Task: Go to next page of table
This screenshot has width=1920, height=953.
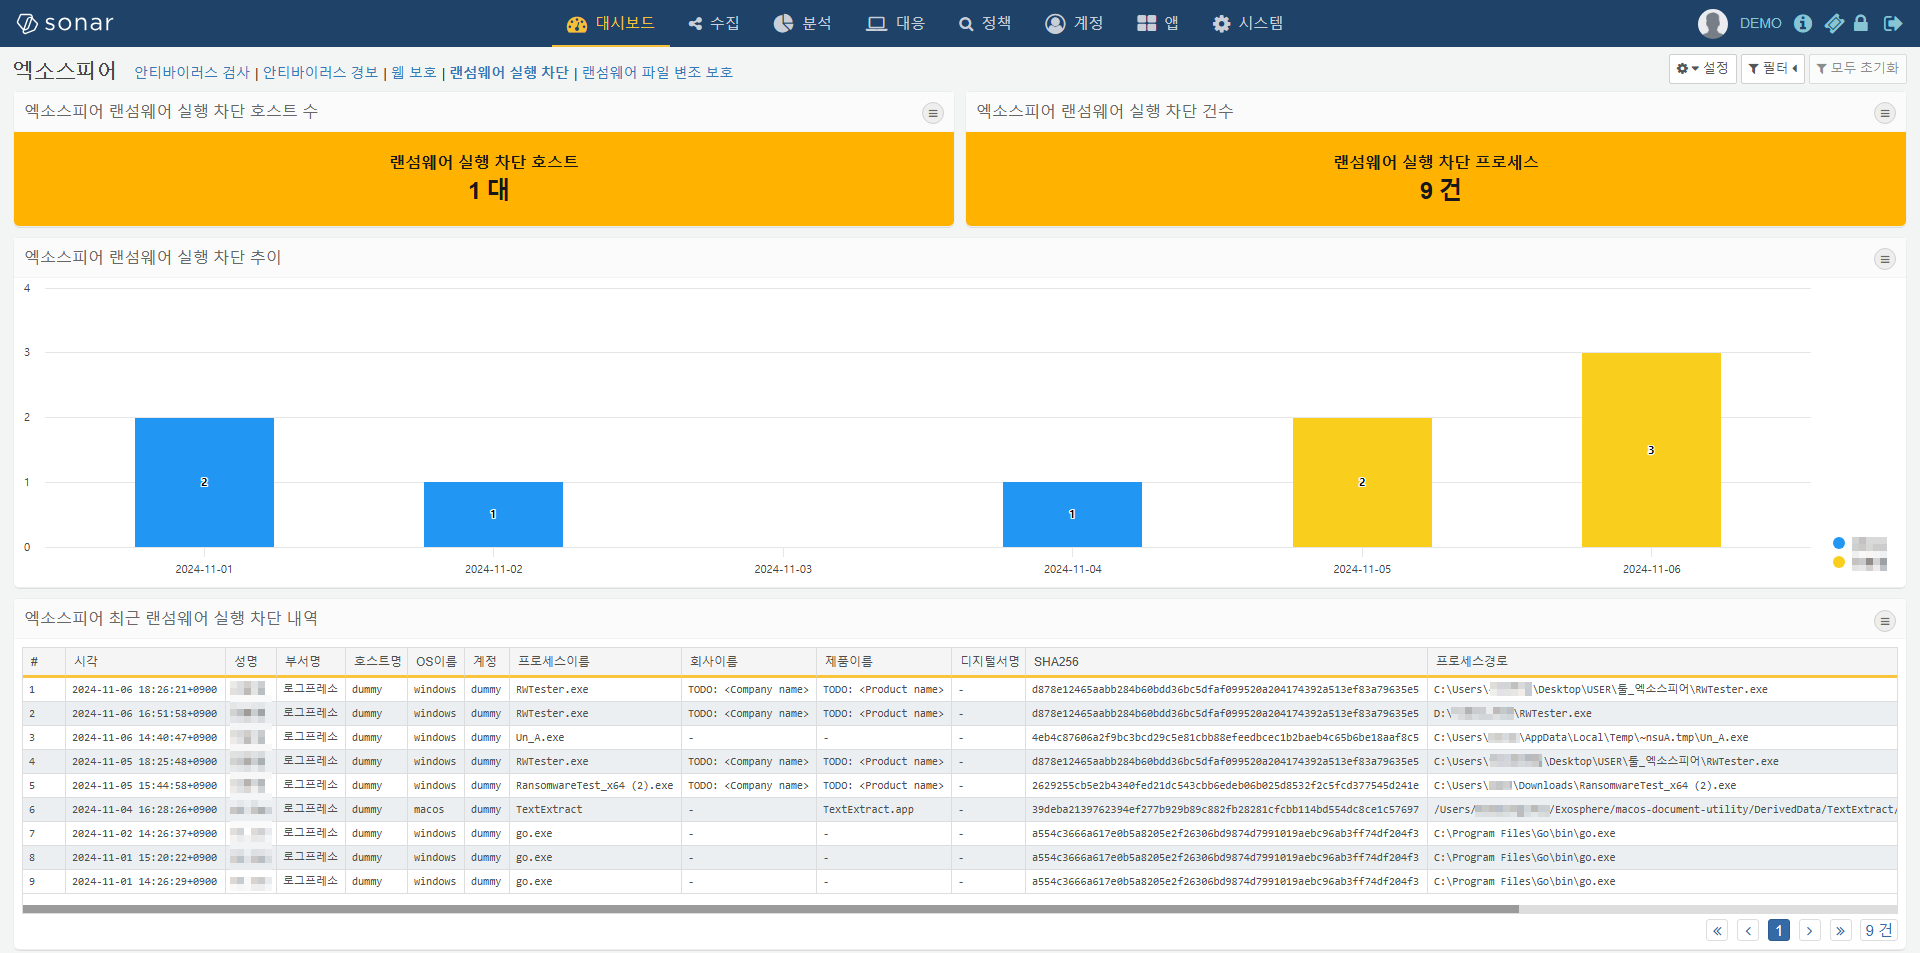Action: [x=1810, y=931]
